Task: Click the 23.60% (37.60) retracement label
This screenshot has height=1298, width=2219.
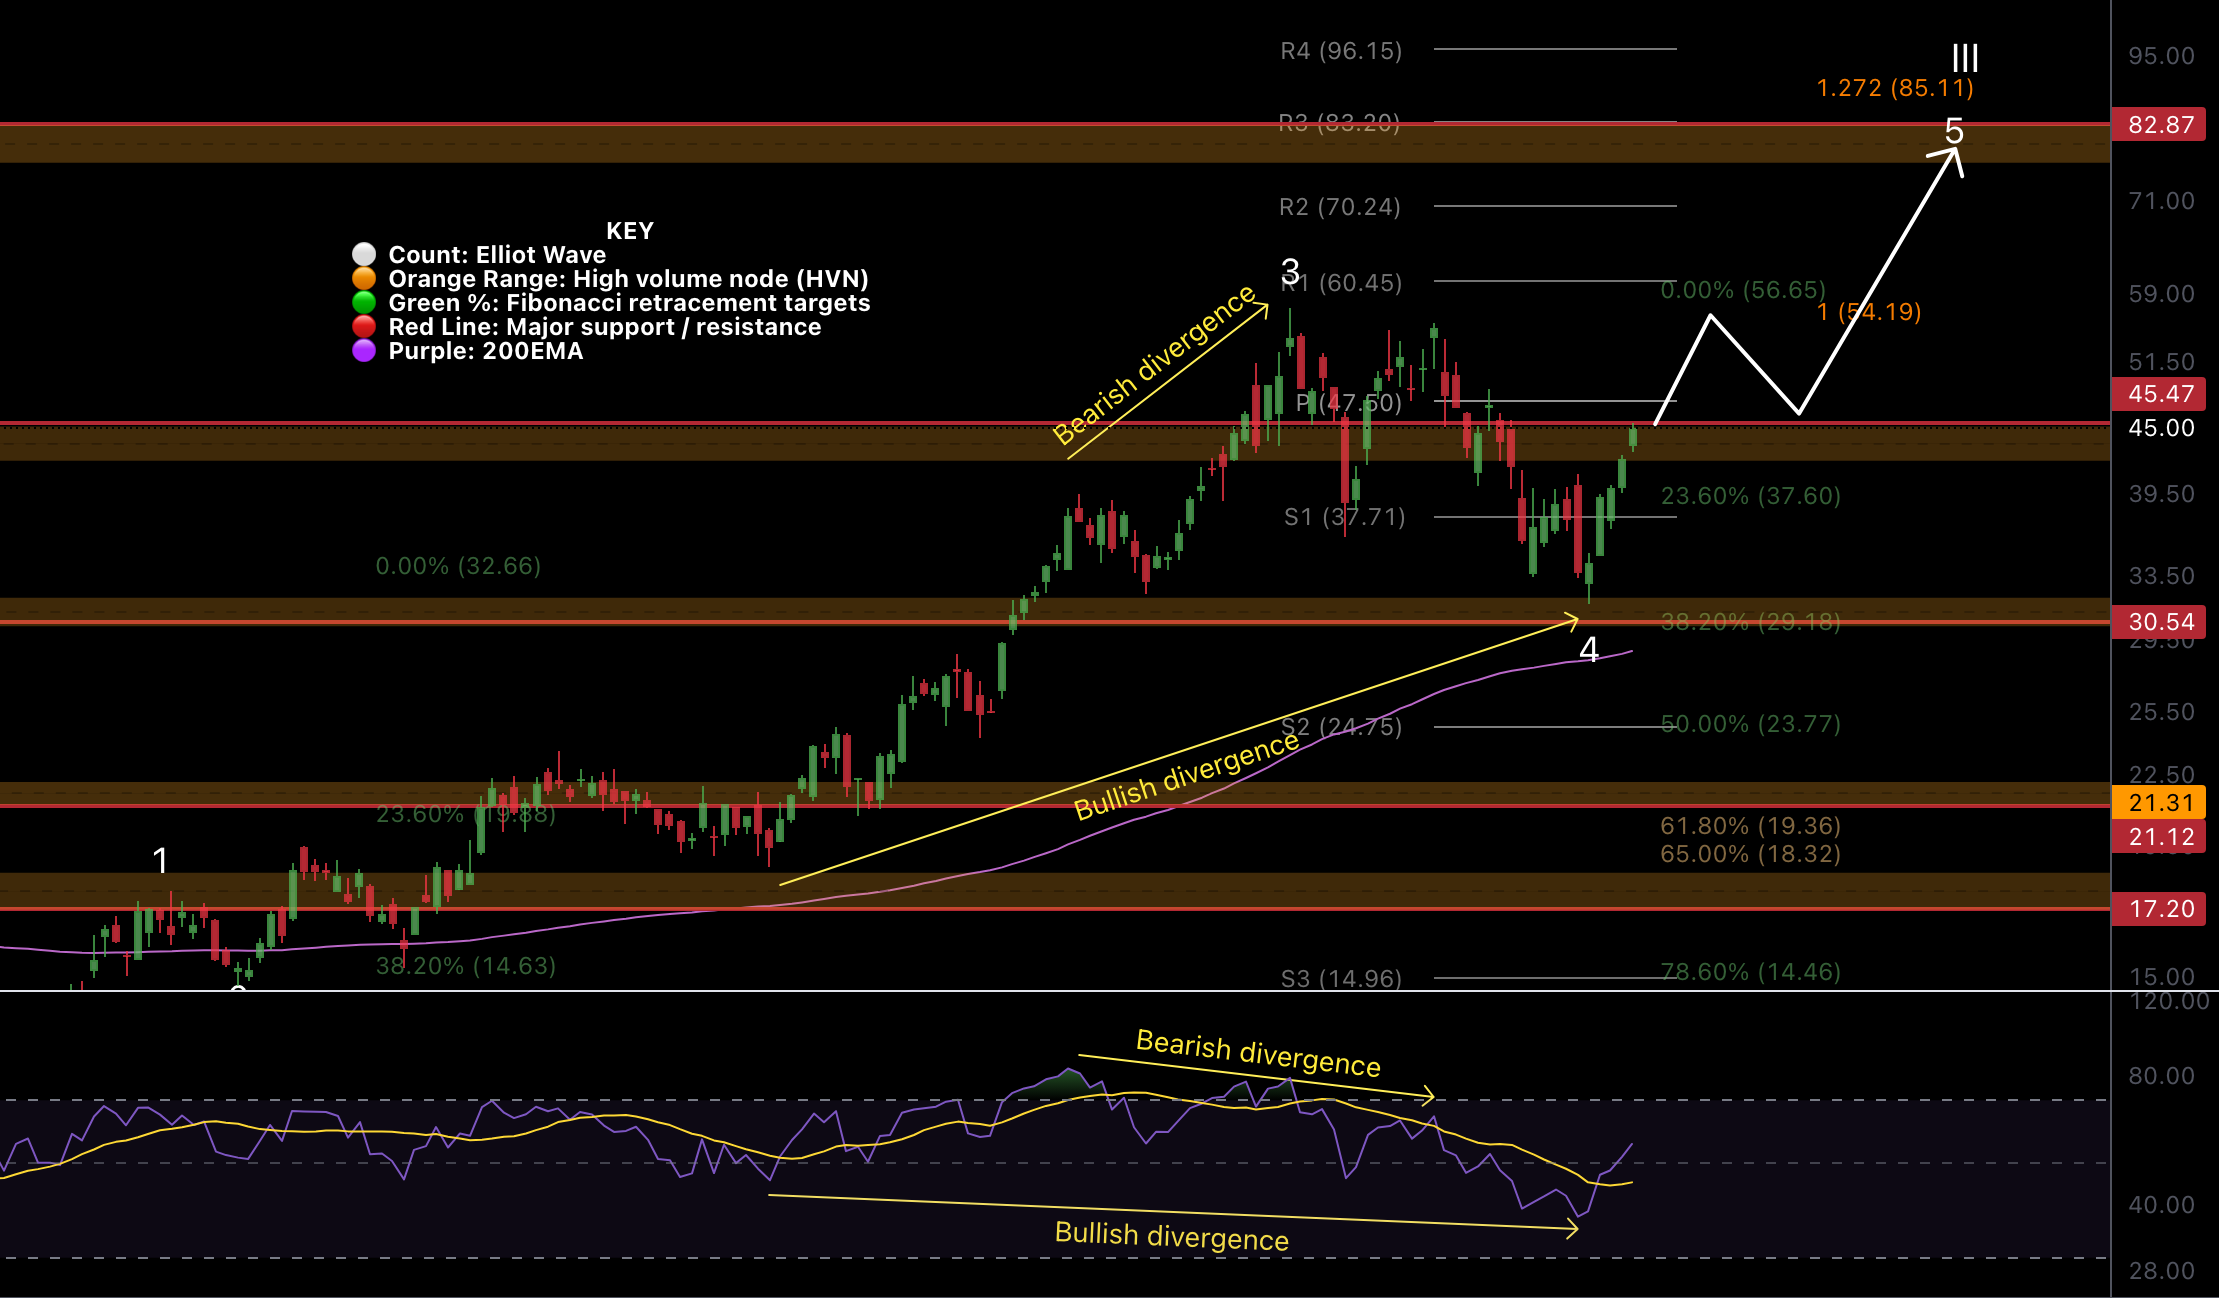Action: [1750, 496]
